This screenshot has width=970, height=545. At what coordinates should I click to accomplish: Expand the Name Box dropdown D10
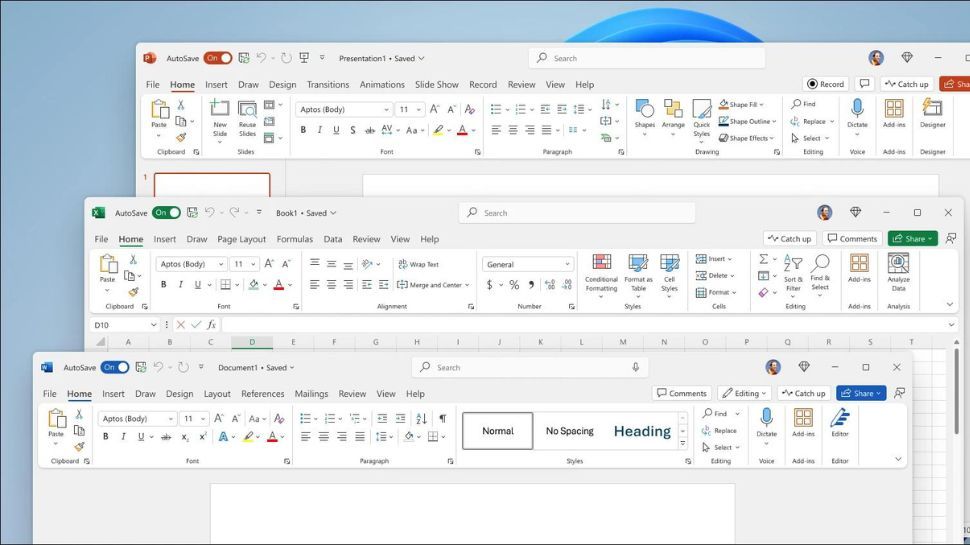point(153,325)
